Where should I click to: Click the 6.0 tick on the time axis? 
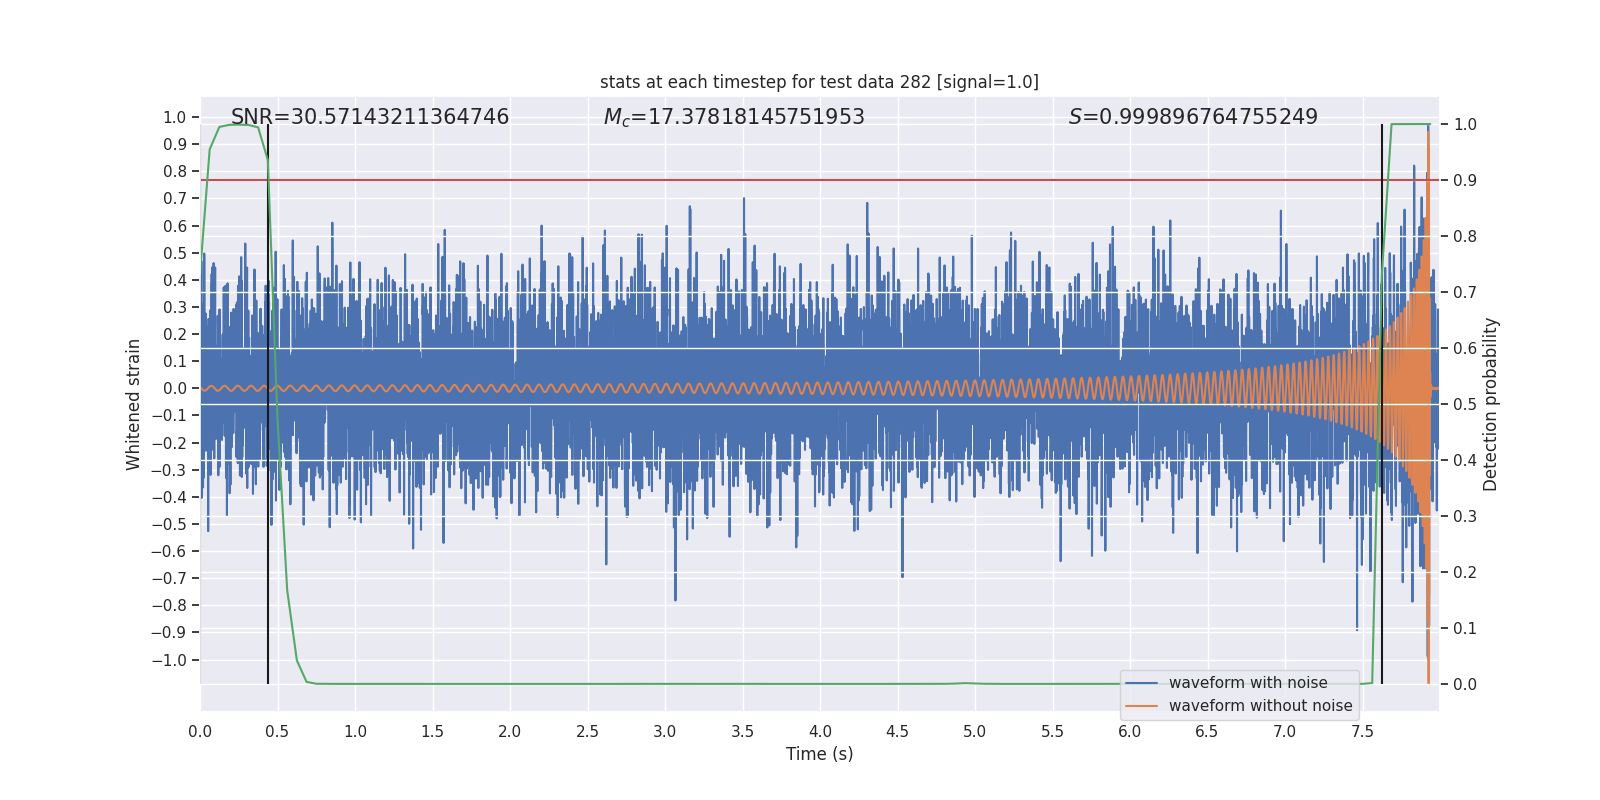1130,731
